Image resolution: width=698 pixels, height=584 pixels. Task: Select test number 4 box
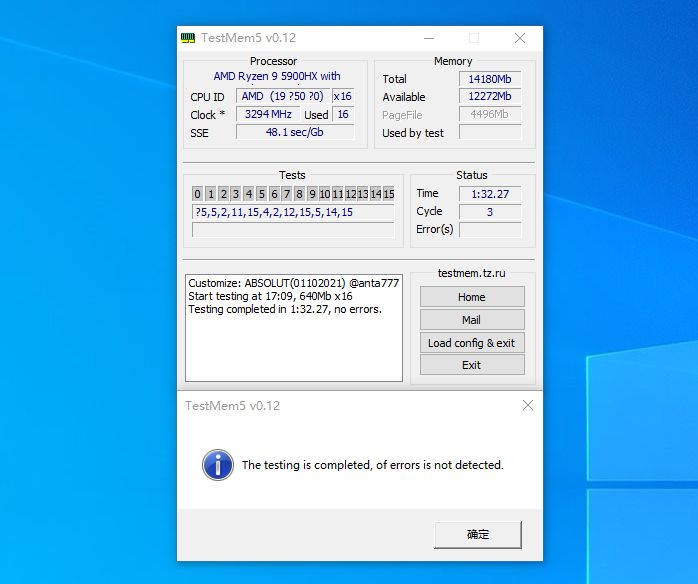coord(249,194)
